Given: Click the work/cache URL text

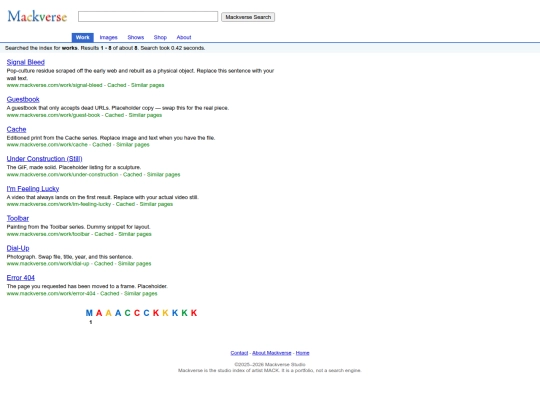Looking at the screenshot, I should click(x=47, y=145).
